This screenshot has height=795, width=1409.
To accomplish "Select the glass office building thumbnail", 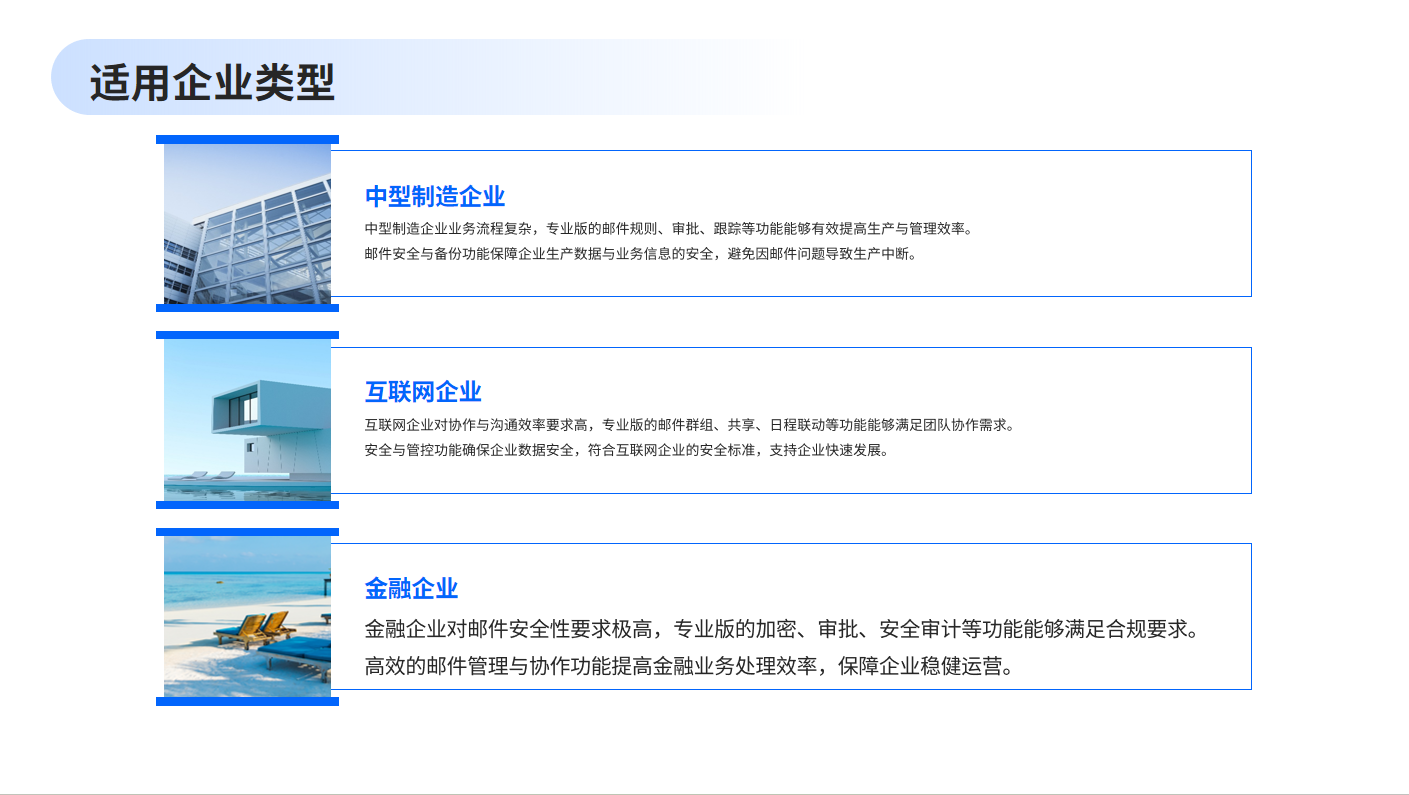I will 247,224.
